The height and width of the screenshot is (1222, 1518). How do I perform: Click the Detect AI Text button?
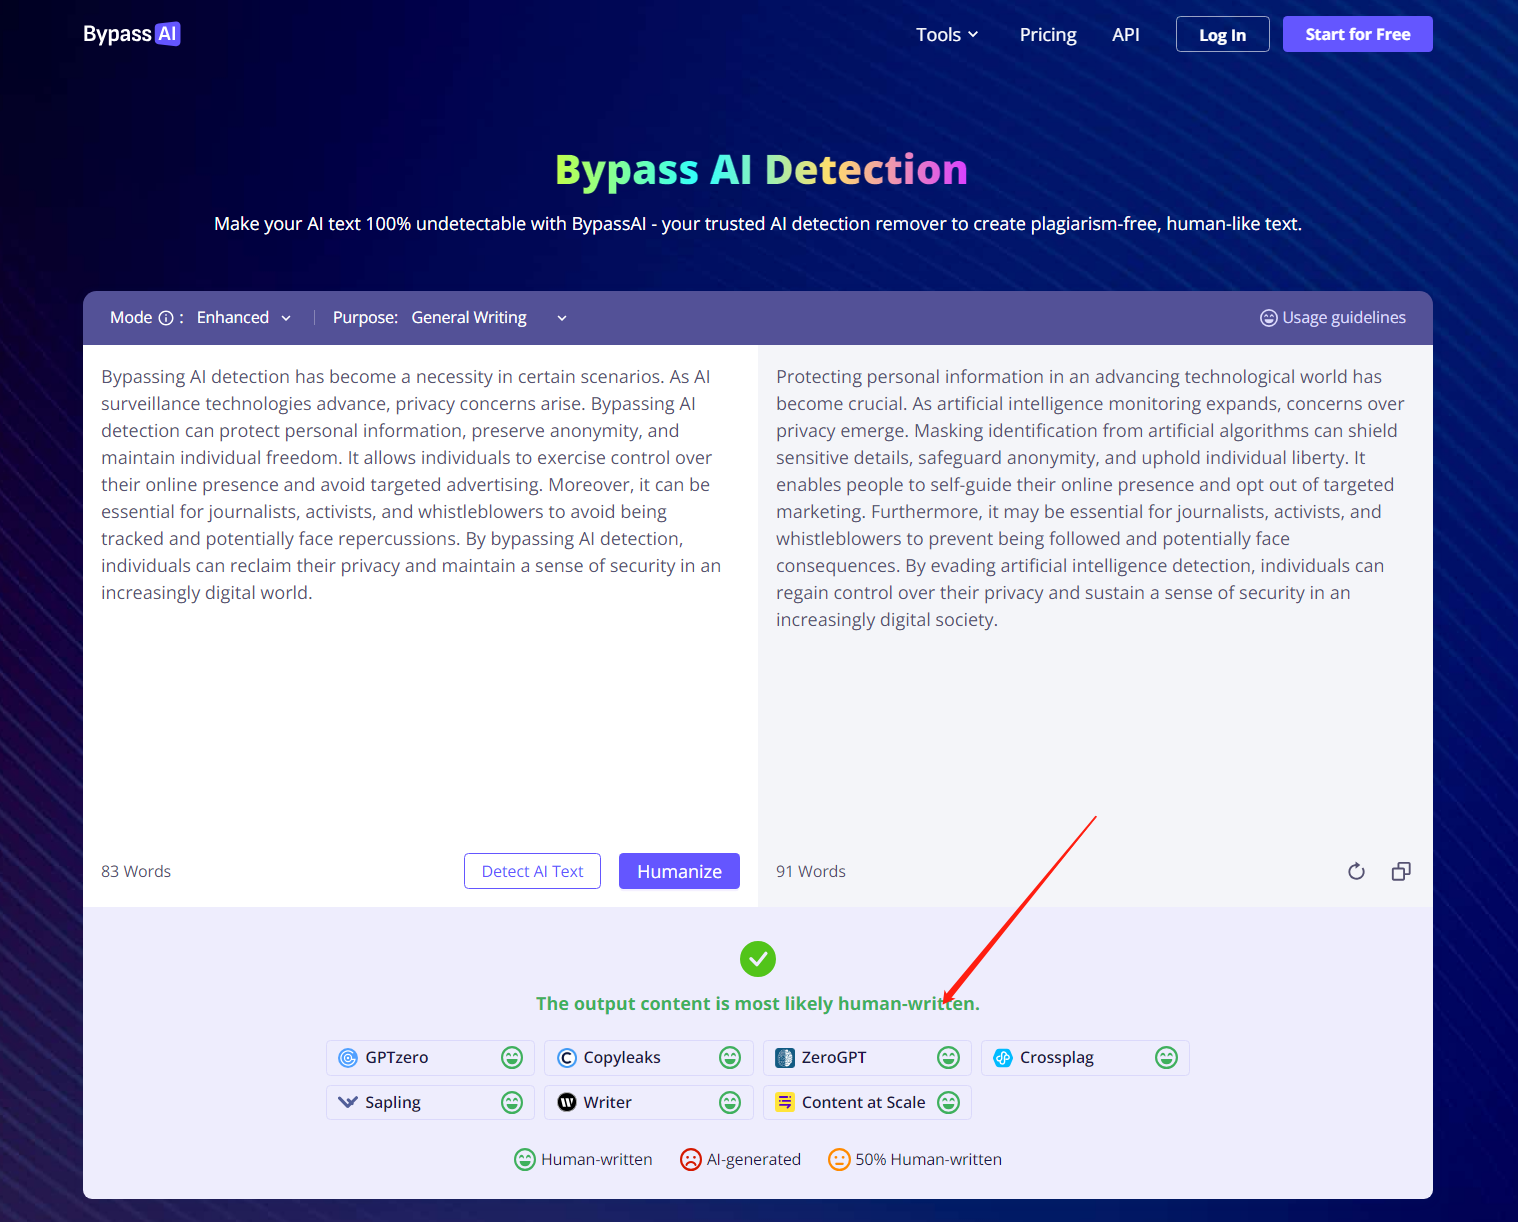click(532, 871)
